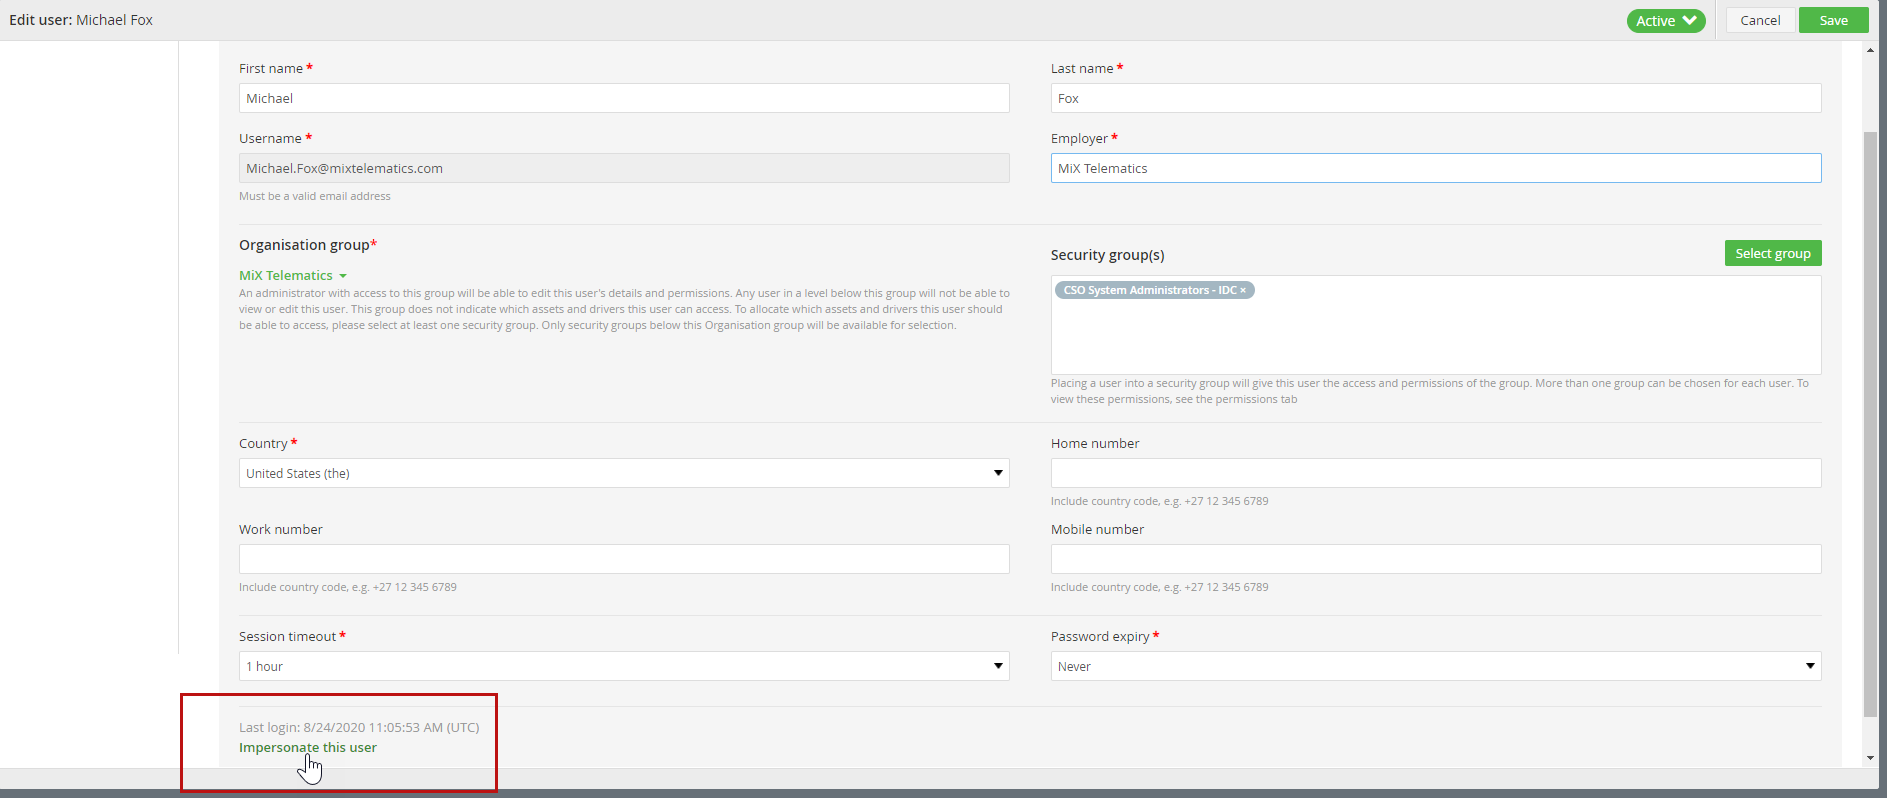1887x798 pixels.
Task: Open the Country dropdown
Action: pos(624,473)
